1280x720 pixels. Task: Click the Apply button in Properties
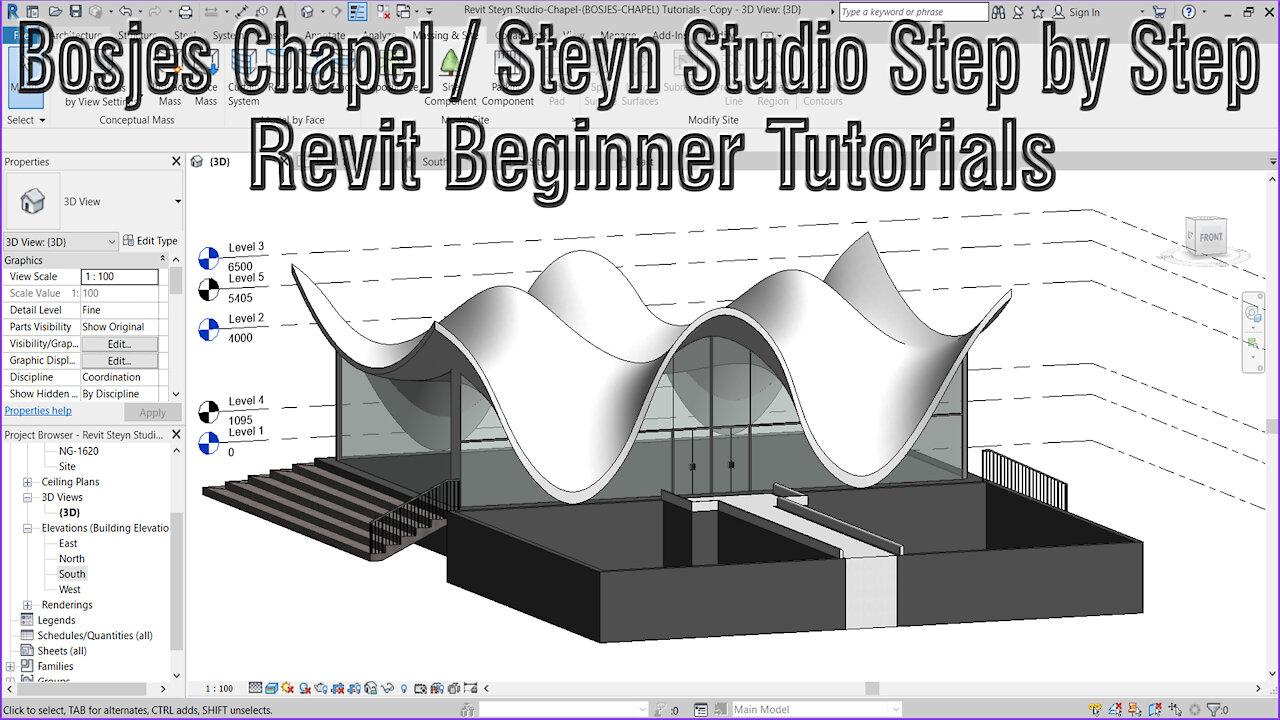(x=153, y=412)
